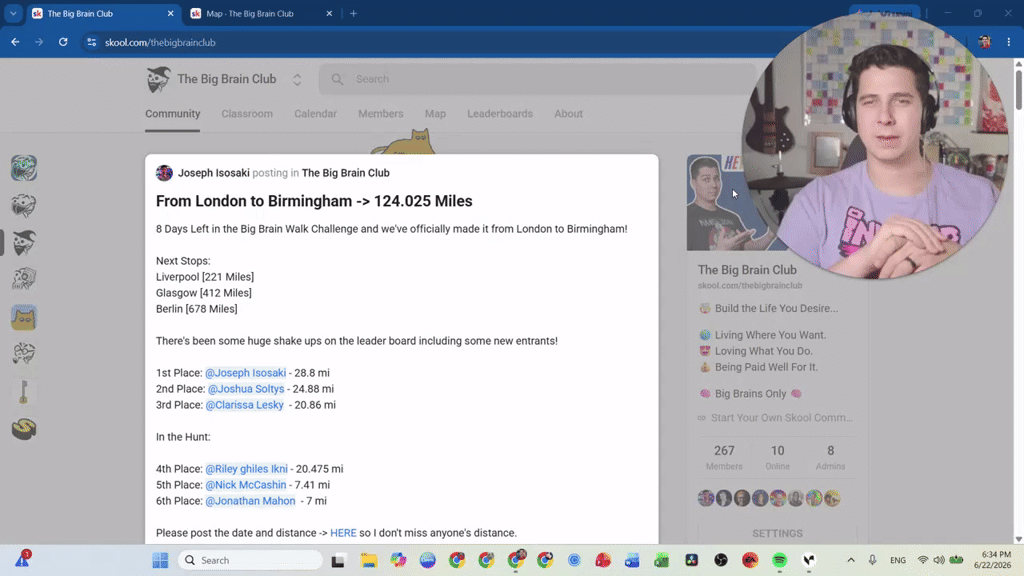Screen dimensions: 1024x576
Task: Open File Explorer from taskbar
Action: tap(369, 560)
